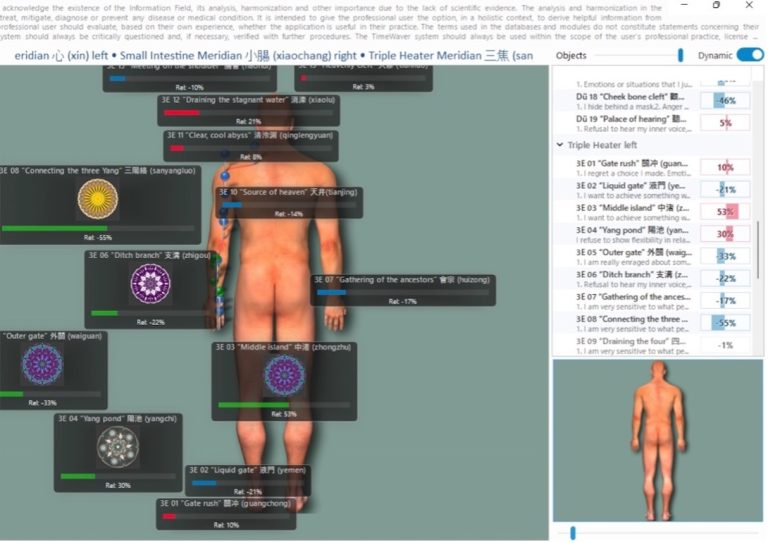The height and width of the screenshot is (543, 768).
Task: Open the 3E 12 Draining the stagnant water card
Action: click(x=249, y=110)
